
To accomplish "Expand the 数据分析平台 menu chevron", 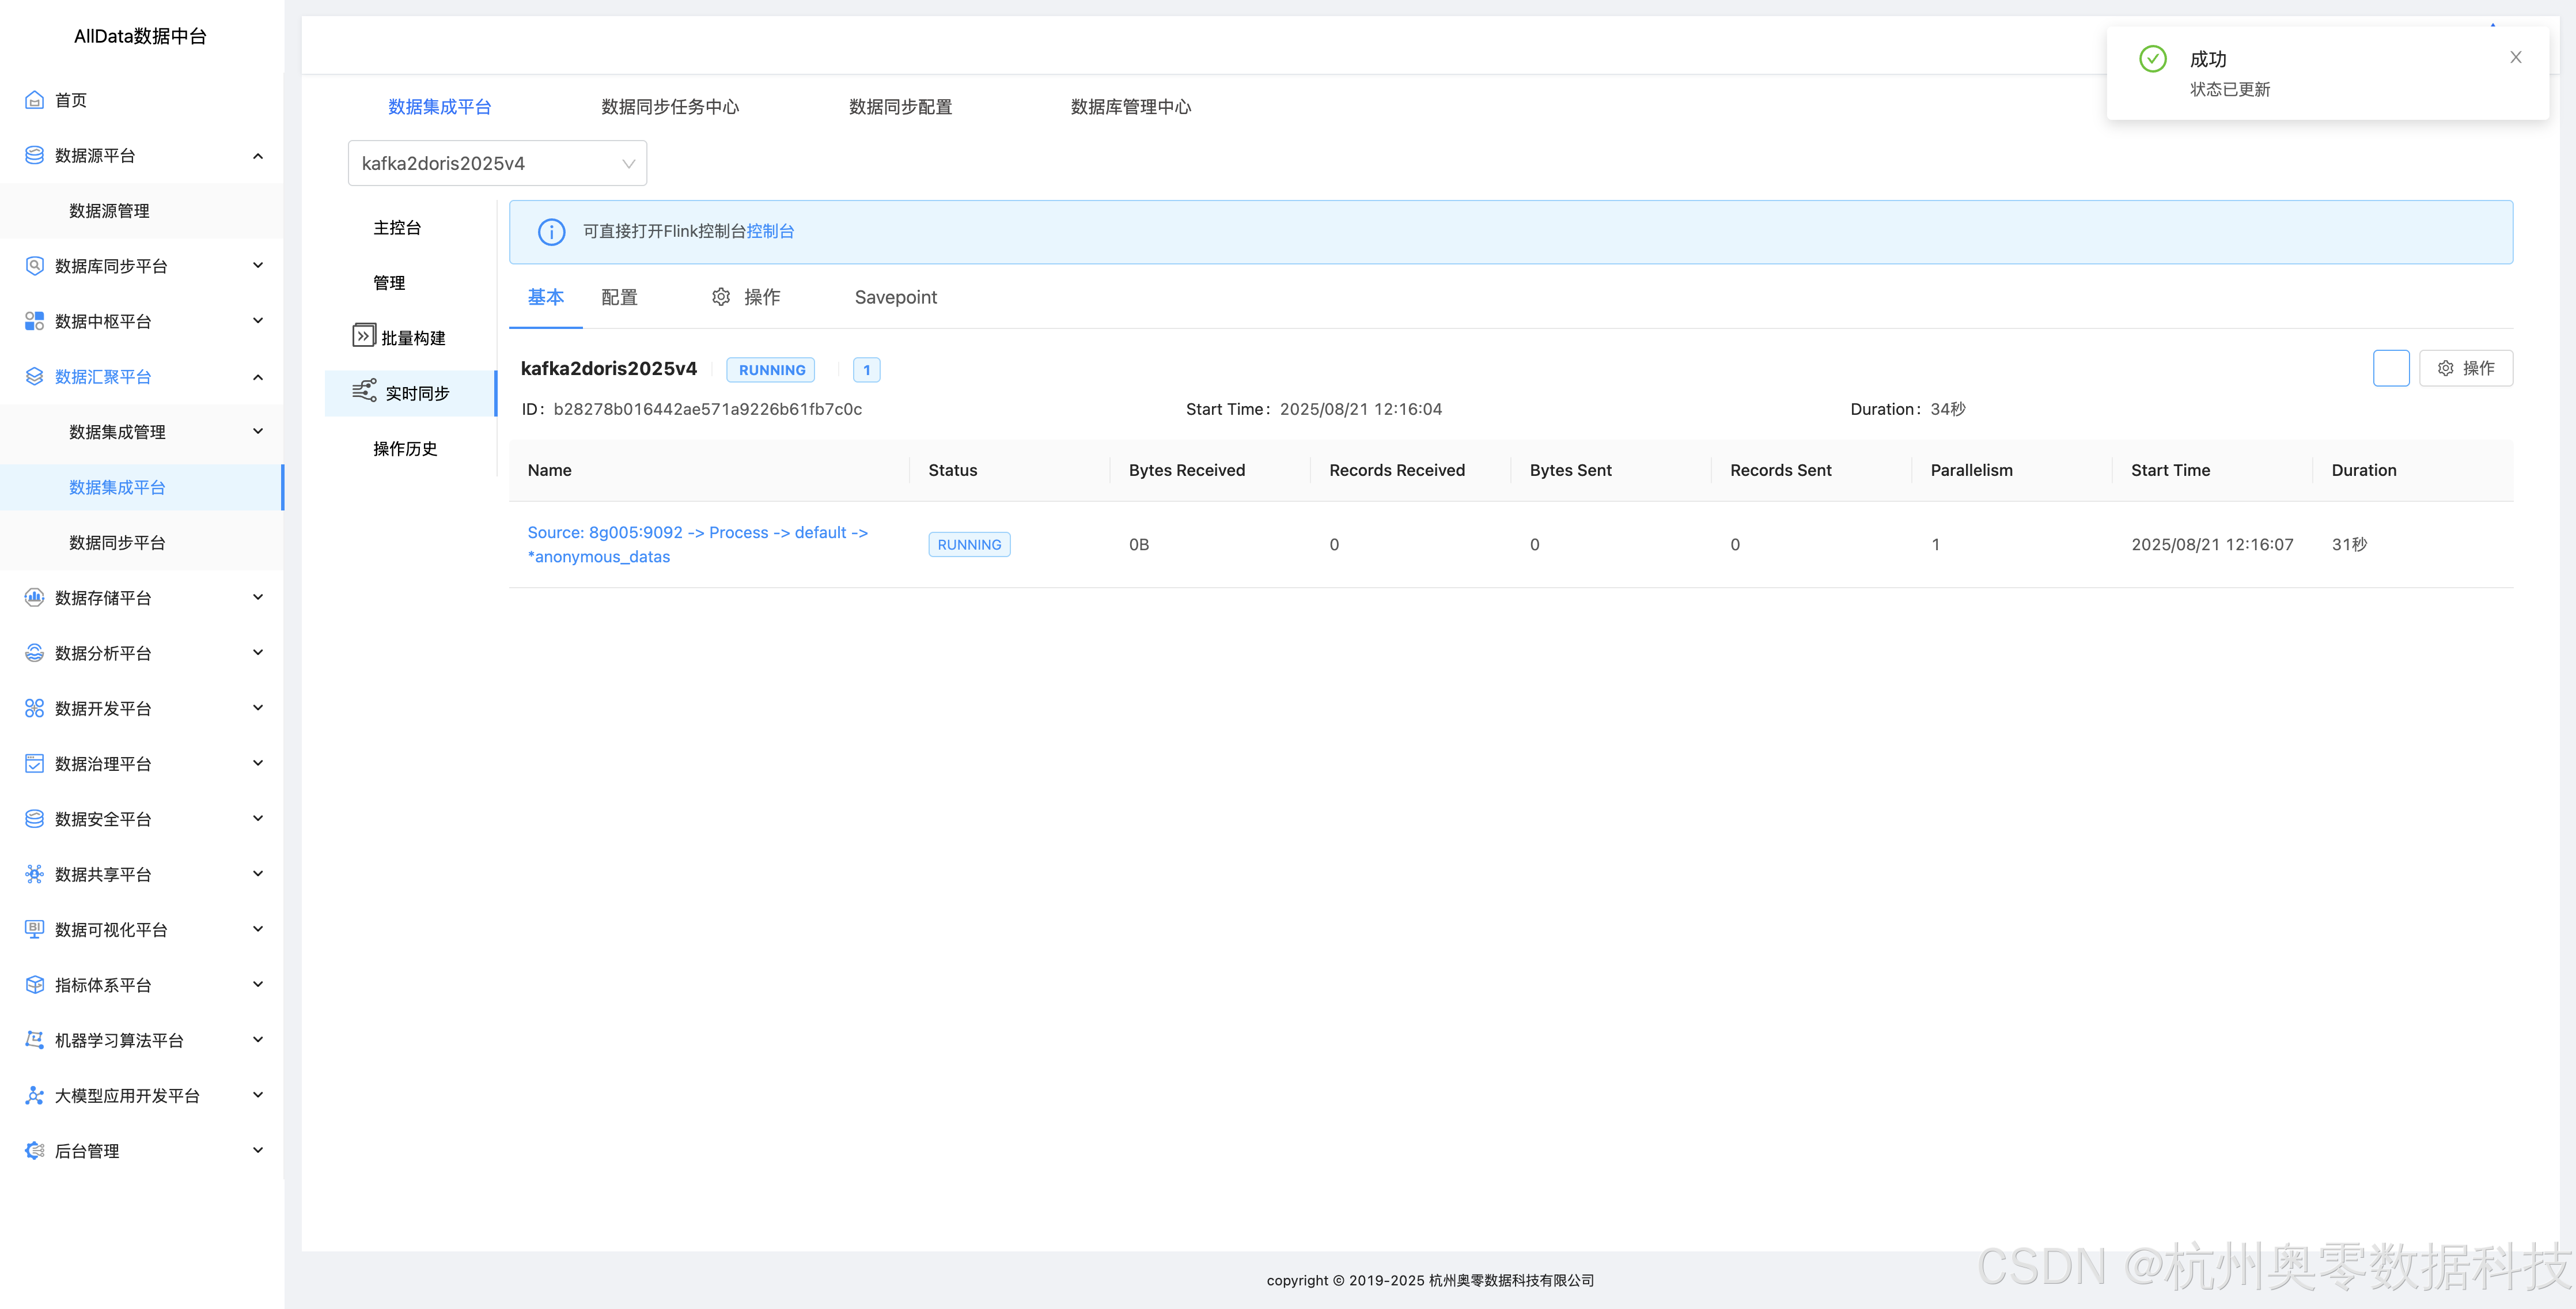I will pyautogui.click(x=258, y=652).
